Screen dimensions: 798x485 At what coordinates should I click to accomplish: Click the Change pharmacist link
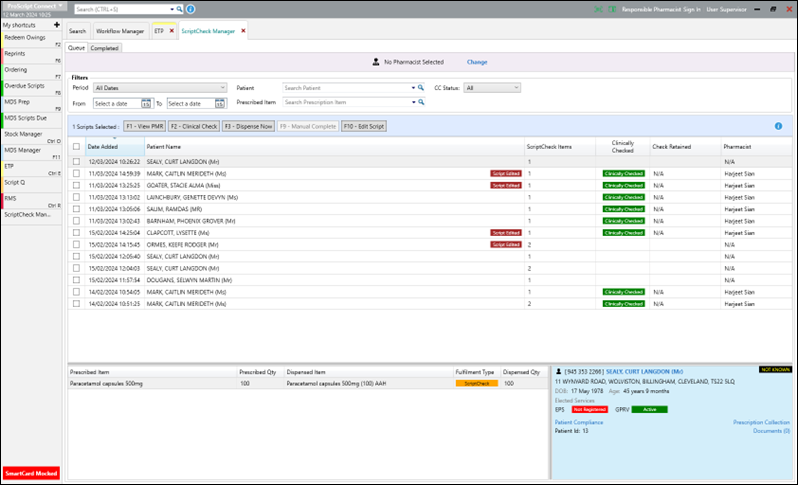click(477, 62)
